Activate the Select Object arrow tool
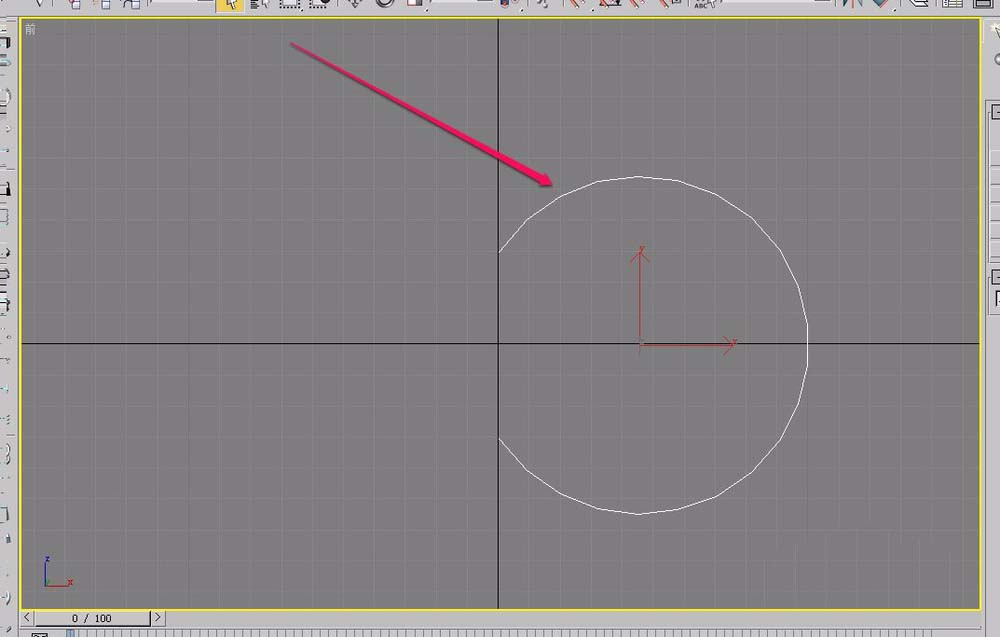 (x=230, y=4)
